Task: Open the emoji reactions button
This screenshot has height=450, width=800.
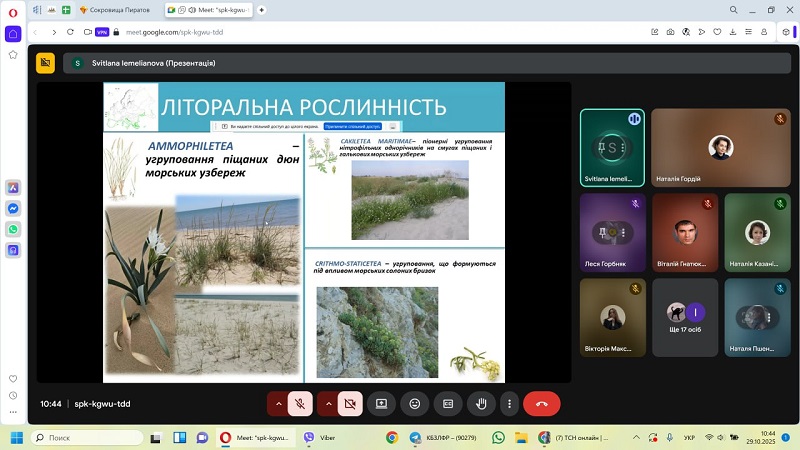Action: 414,404
